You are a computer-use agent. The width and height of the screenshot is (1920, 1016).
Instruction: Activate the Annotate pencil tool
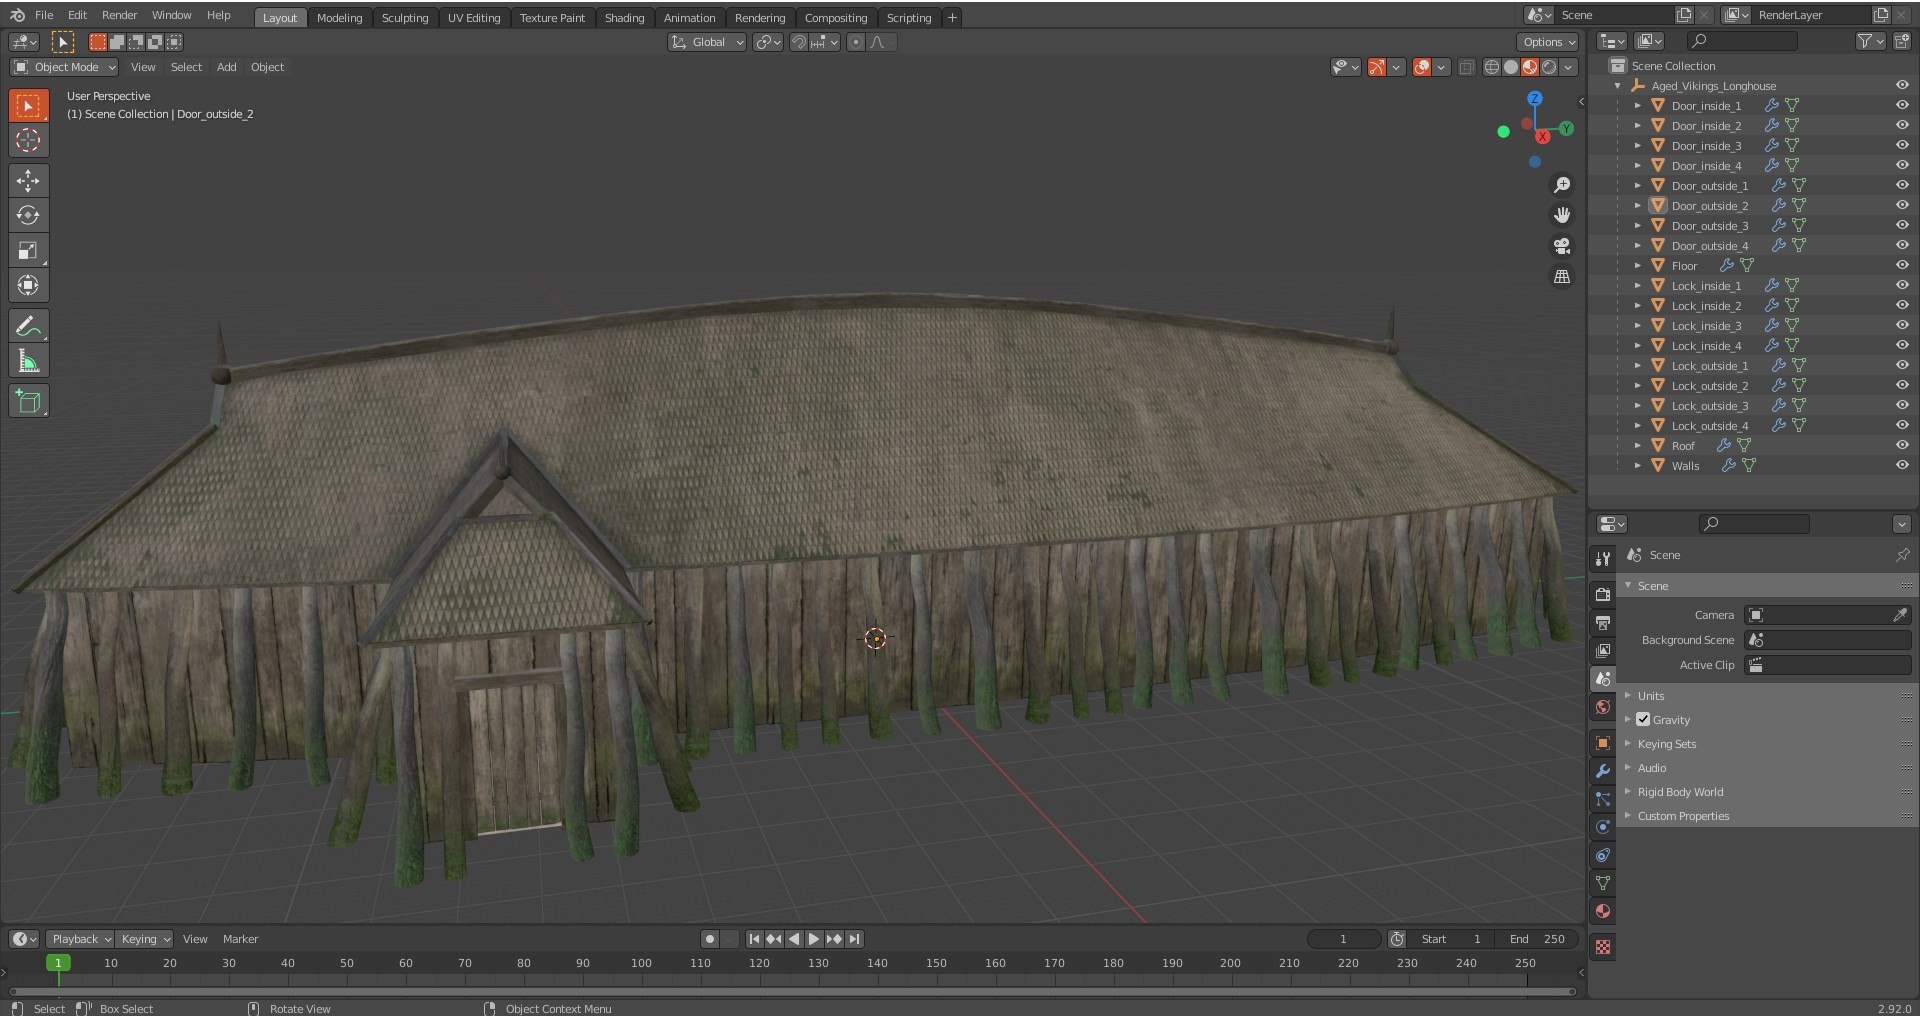pos(28,326)
